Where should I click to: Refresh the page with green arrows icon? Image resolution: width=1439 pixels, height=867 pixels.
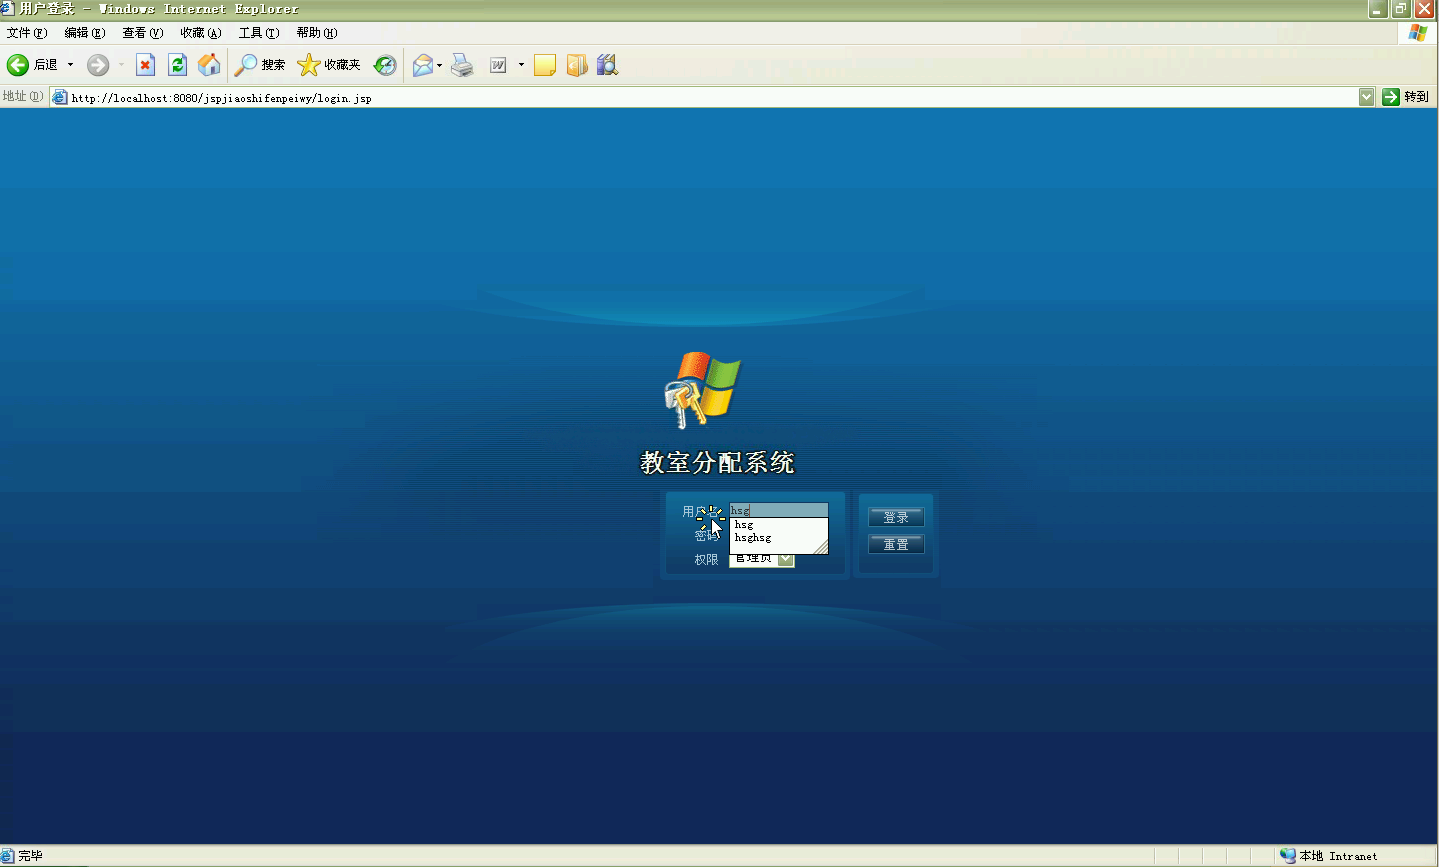click(x=177, y=65)
